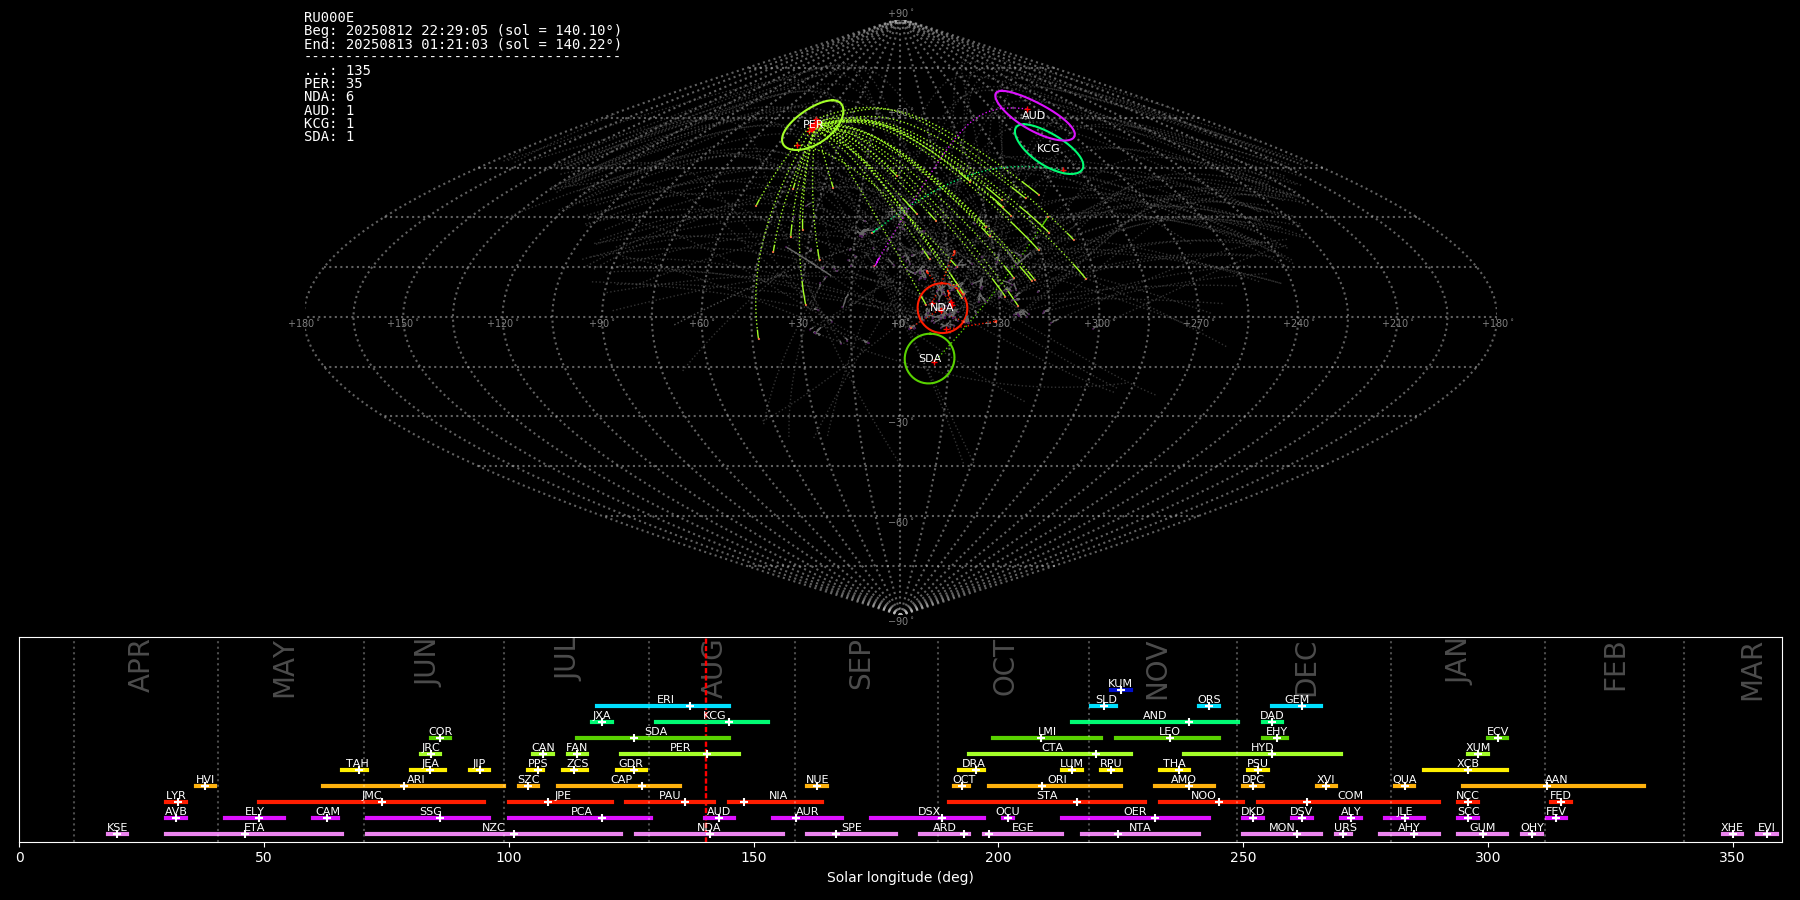Image resolution: width=1800 pixels, height=900 pixels.
Task: Select the End: 20250813 01:21:03 line
Action: coord(463,44)
